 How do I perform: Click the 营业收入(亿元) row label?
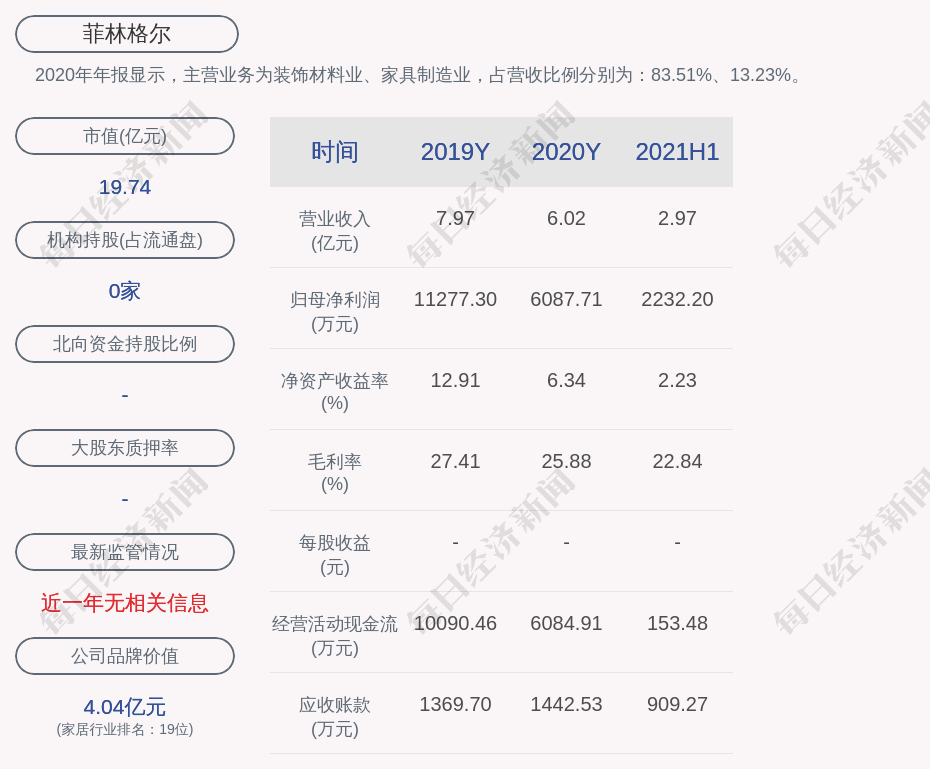click(335, 231)
